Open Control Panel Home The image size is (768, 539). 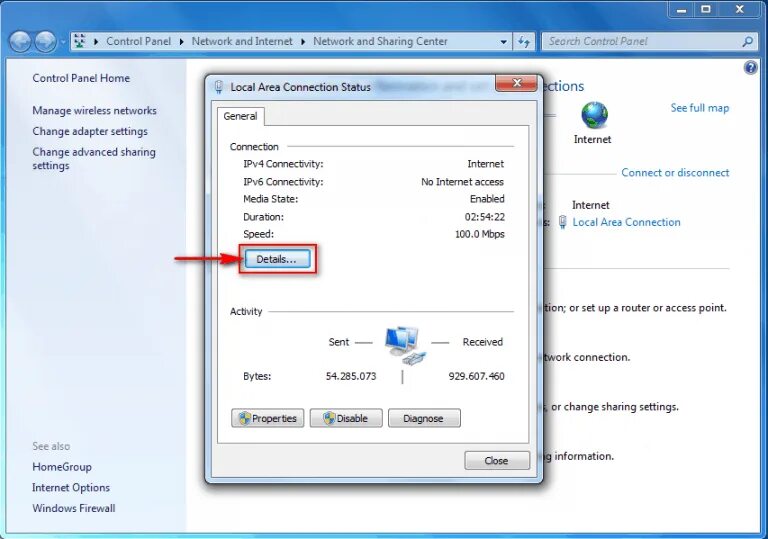tap(81, 78)
